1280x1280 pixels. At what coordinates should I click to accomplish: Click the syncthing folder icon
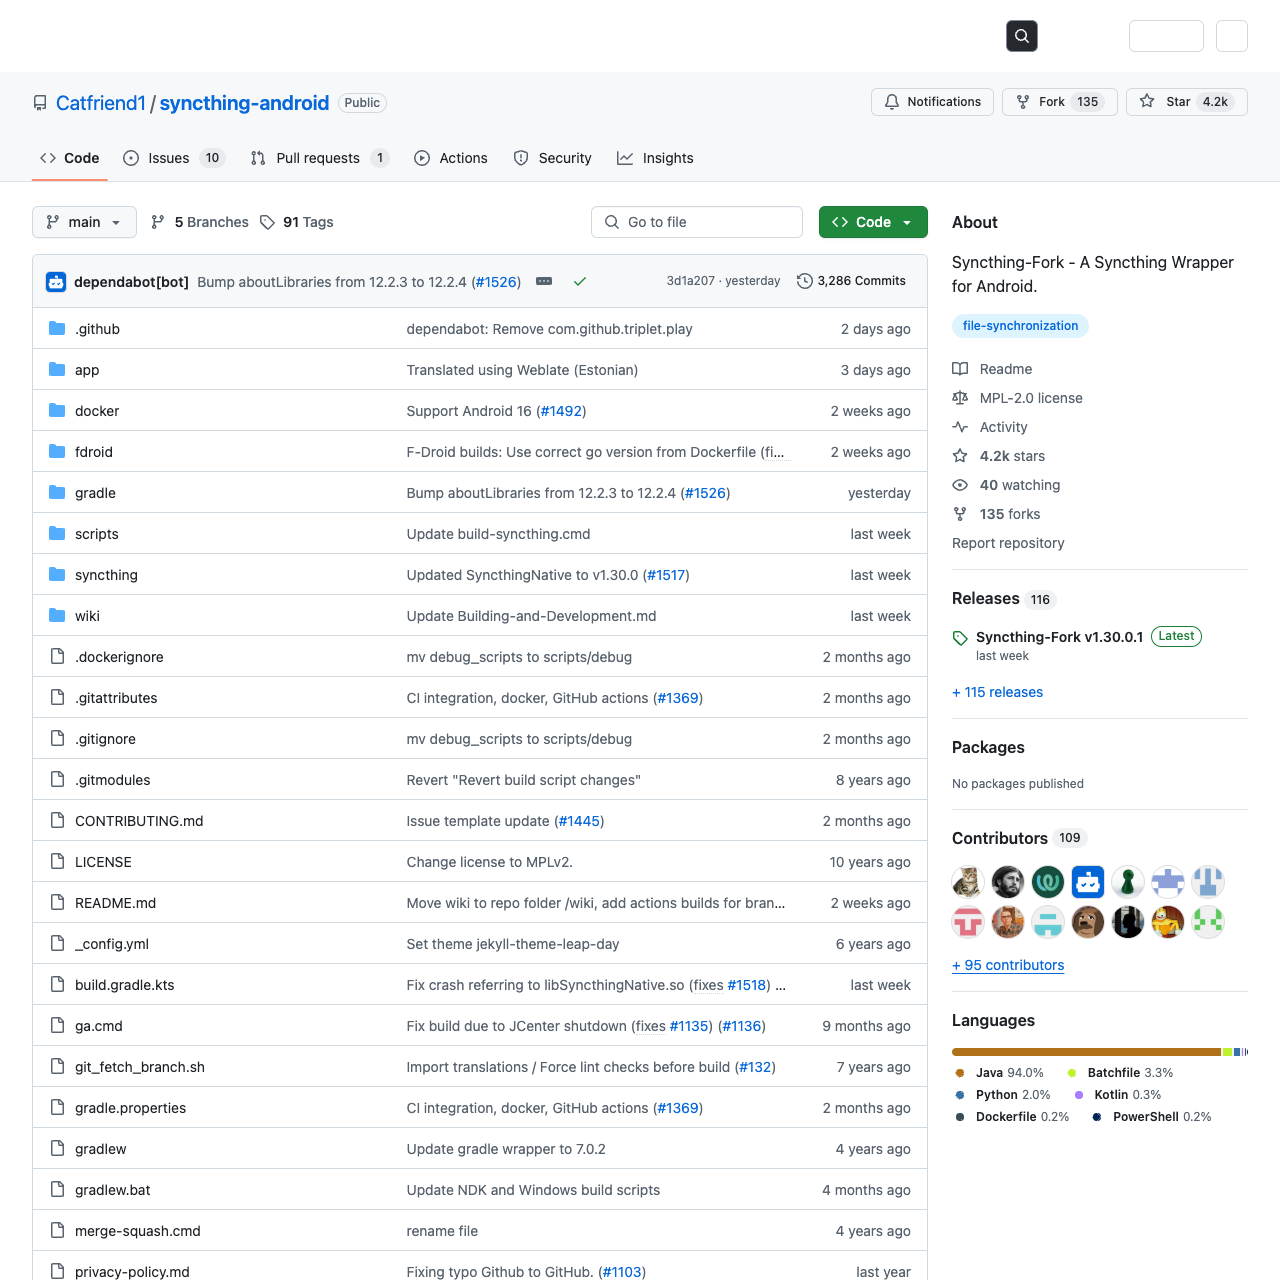57,574
